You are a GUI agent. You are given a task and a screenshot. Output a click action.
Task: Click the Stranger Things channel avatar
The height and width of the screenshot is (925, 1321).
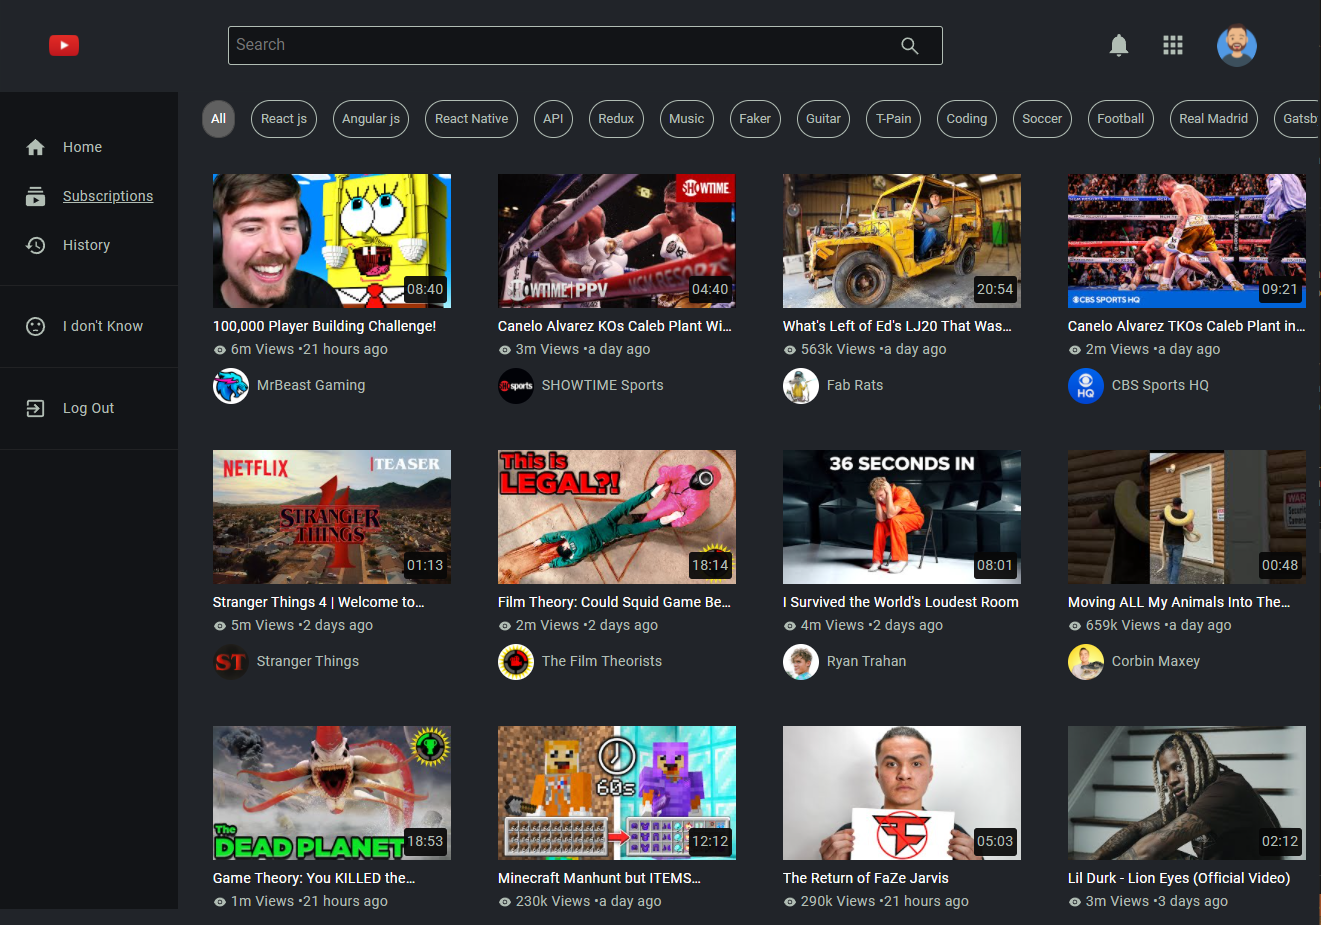[231, 662]
